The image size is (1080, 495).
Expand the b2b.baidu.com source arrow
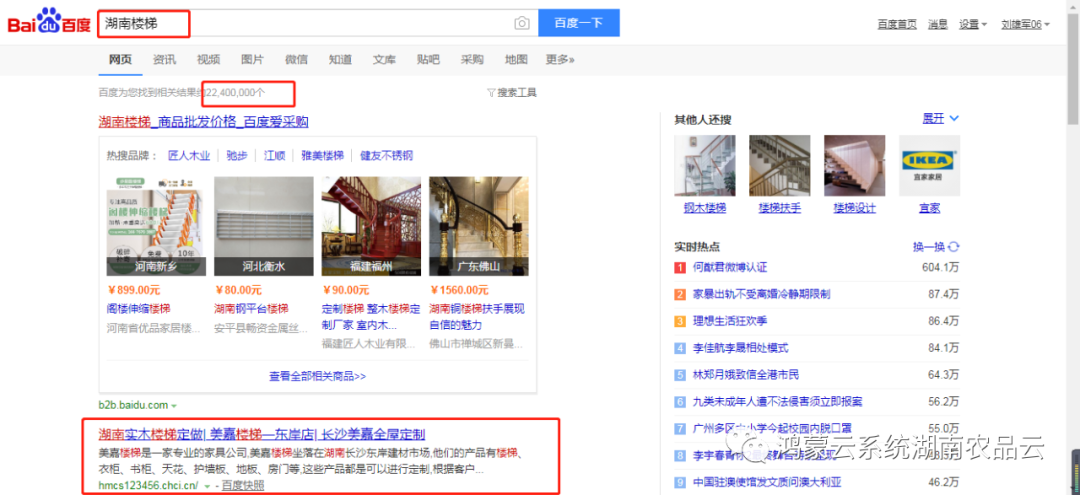pos(174,405)
